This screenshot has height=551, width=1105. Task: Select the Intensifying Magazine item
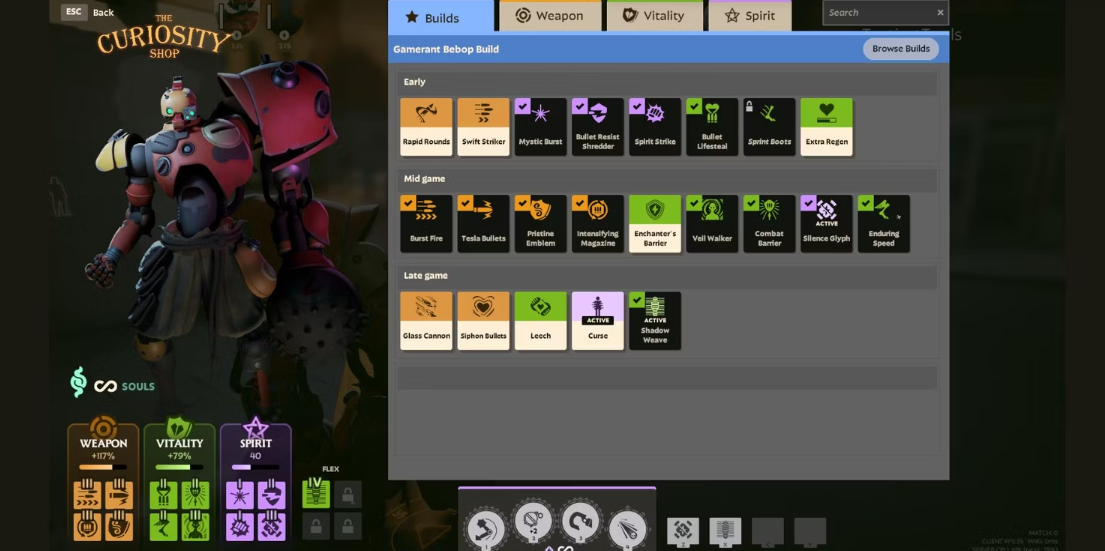598,223
